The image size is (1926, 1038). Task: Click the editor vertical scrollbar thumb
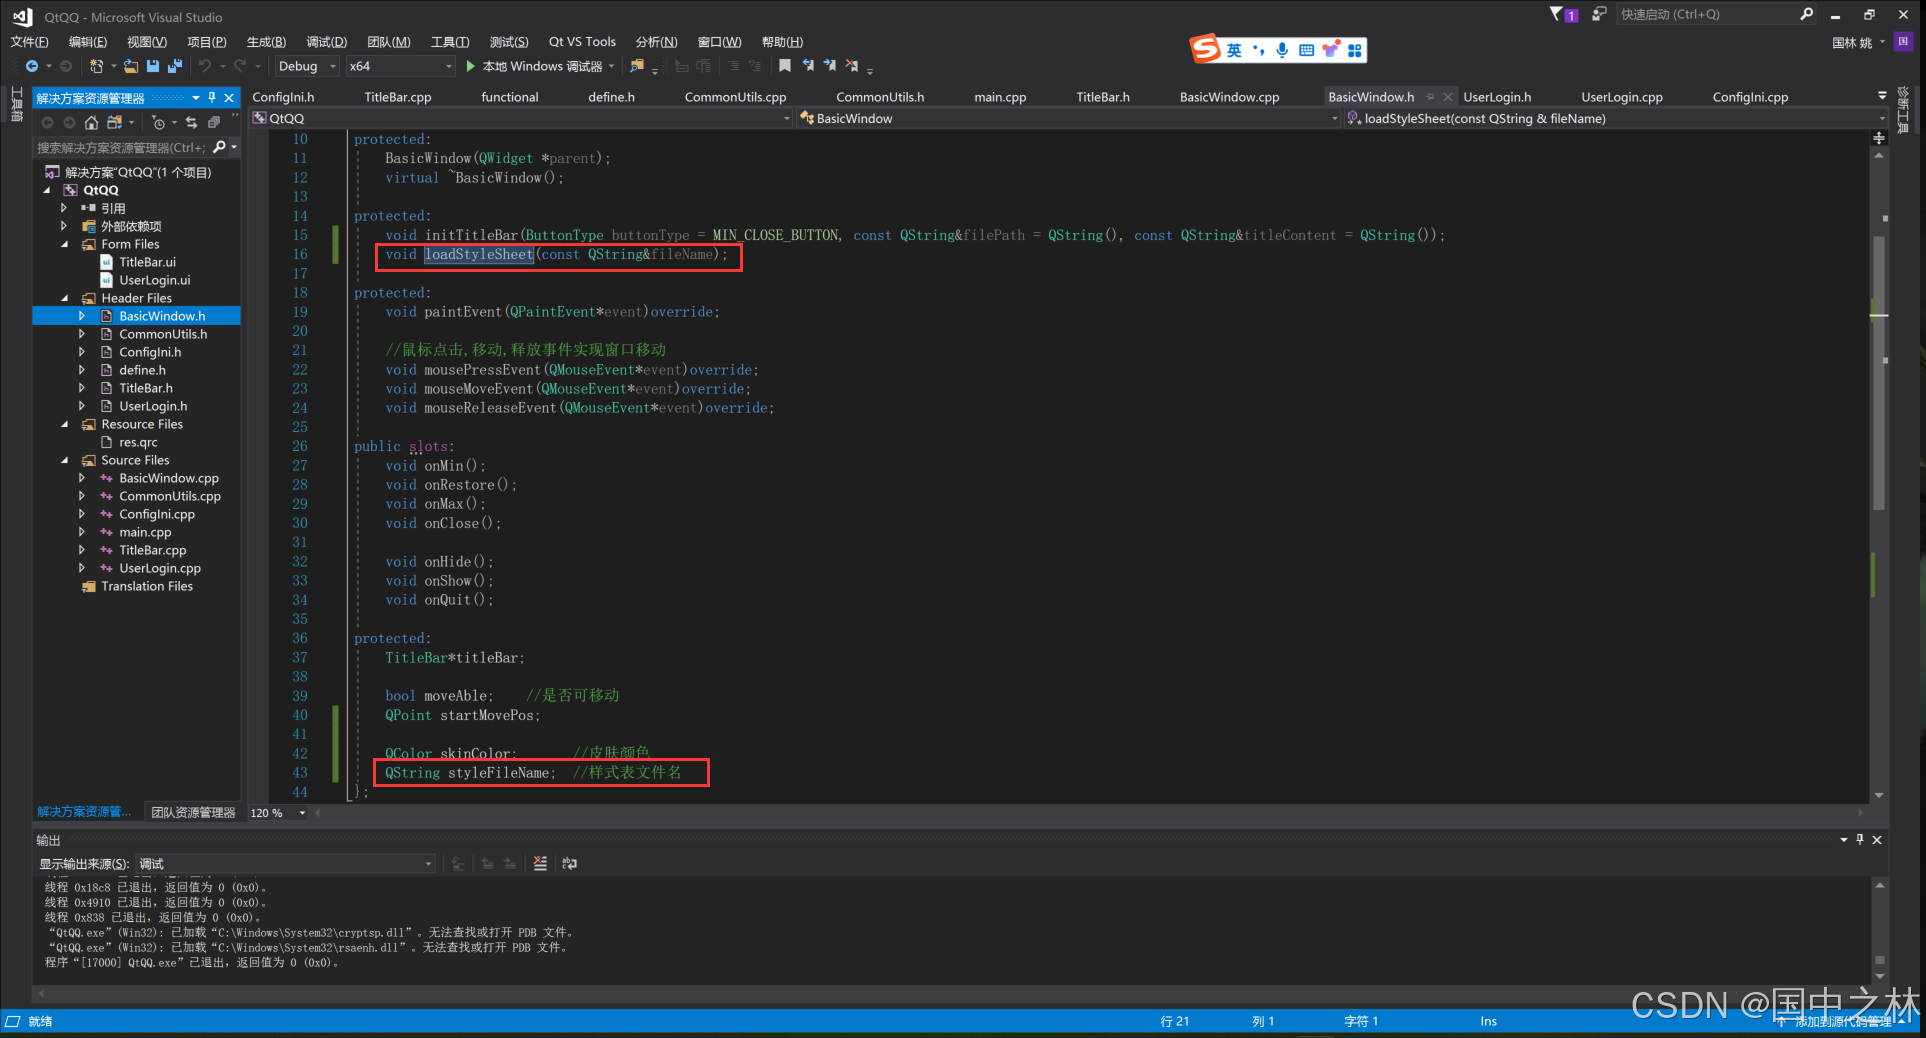(x=1879, y=375)
